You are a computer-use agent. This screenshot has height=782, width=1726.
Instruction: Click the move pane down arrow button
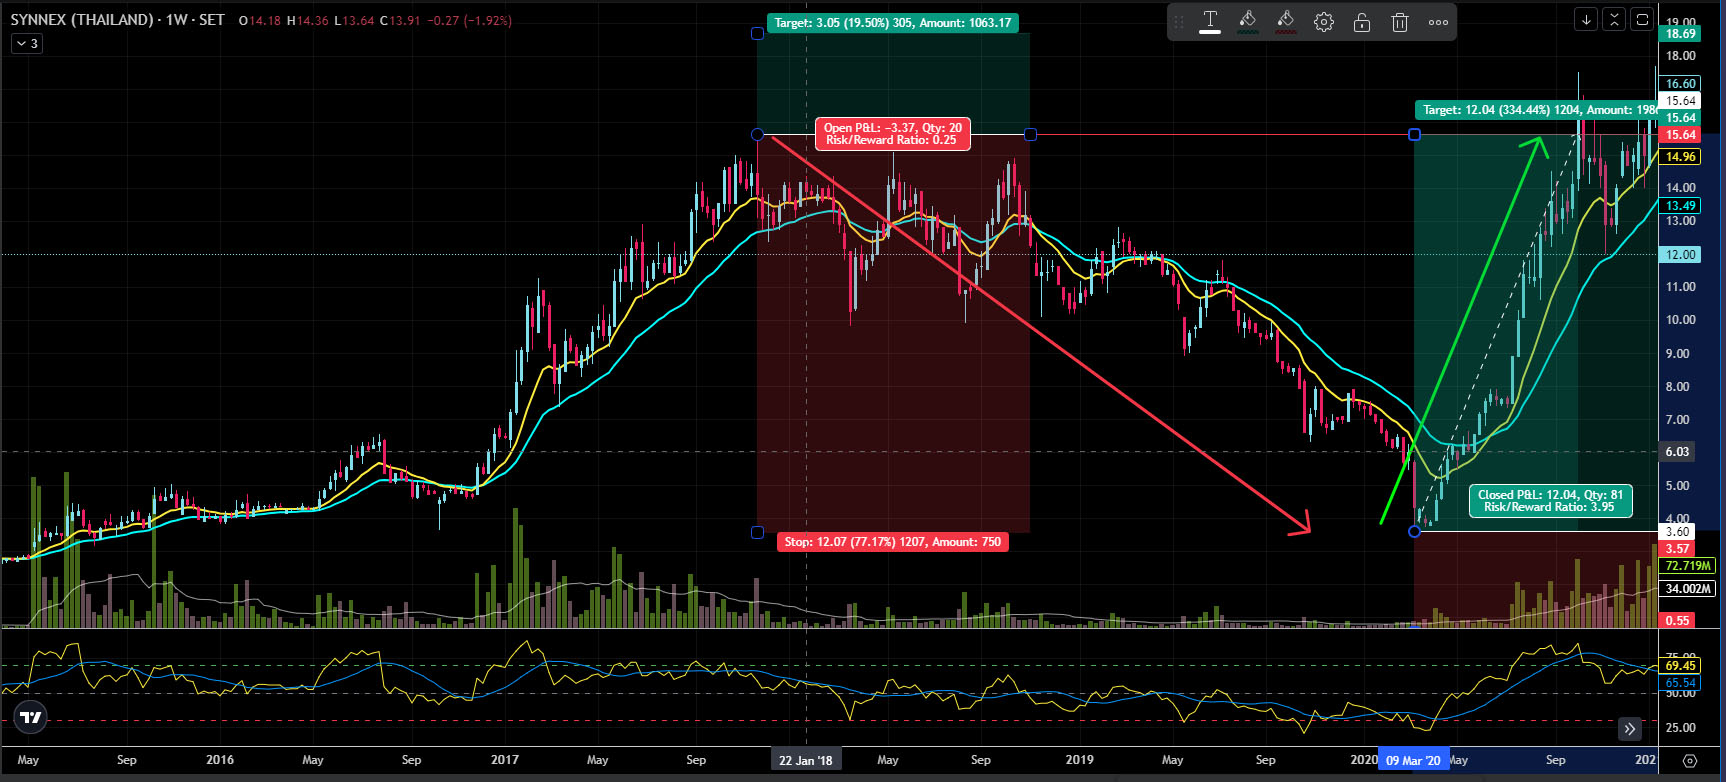(1586, 19)
